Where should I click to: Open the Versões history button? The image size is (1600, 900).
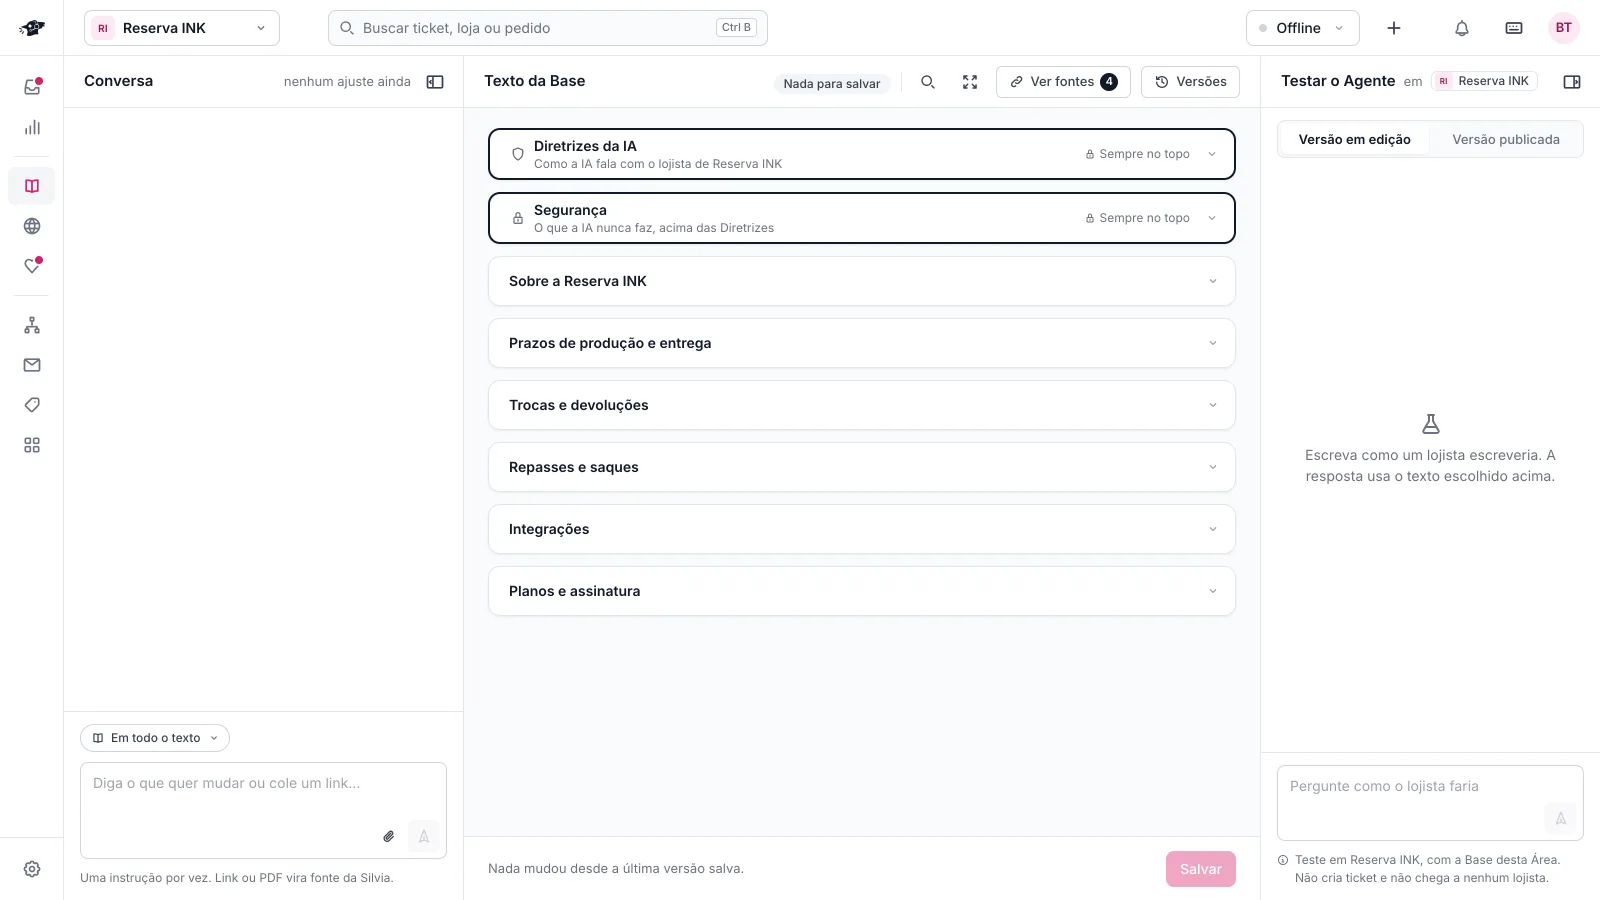[x=1190, y=82]
